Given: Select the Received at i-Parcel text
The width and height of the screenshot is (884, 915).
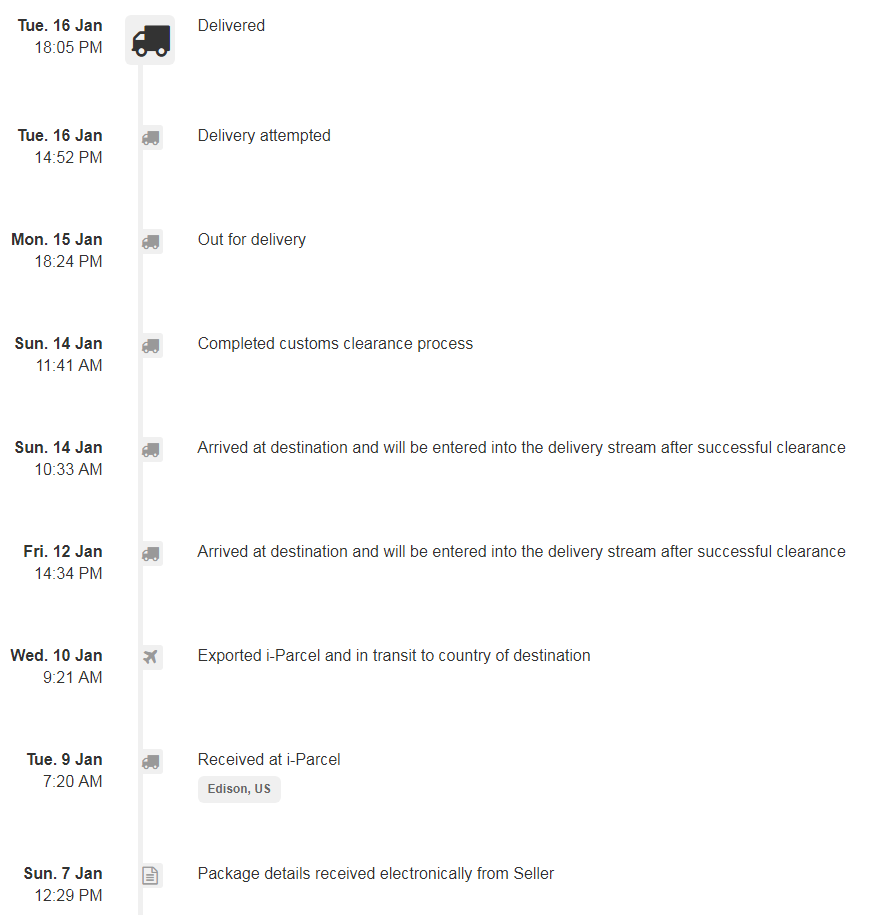Looking at the screenshot, I should pyautogui.click(x=269, y=759).
